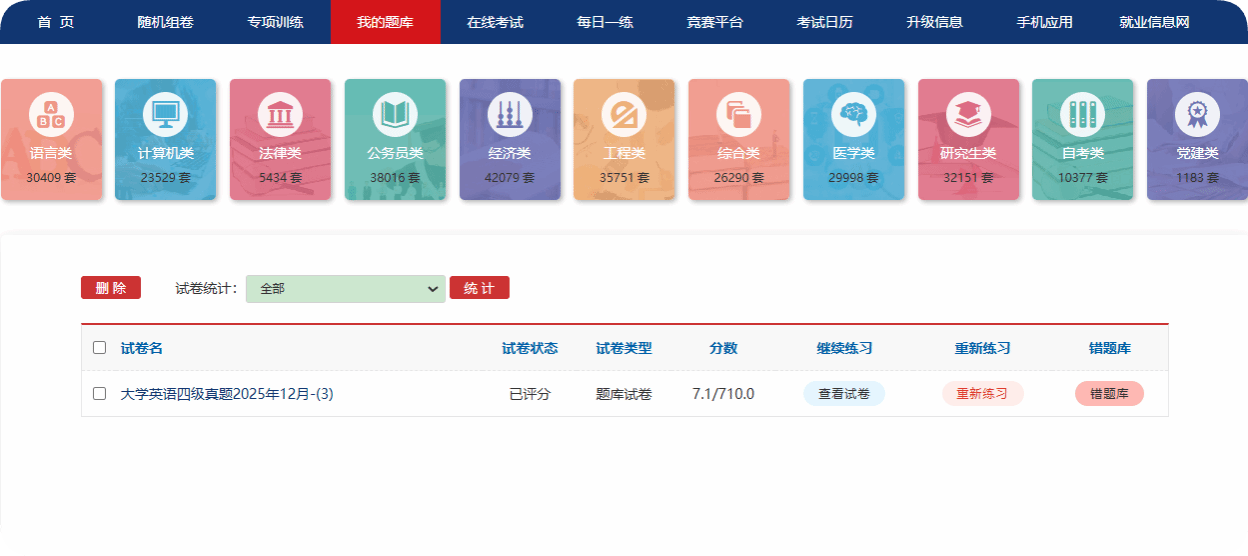This screenshot has height=556, width=1248.
Task: Open the 自考类 binders icon
Action: pos(1083,114)
